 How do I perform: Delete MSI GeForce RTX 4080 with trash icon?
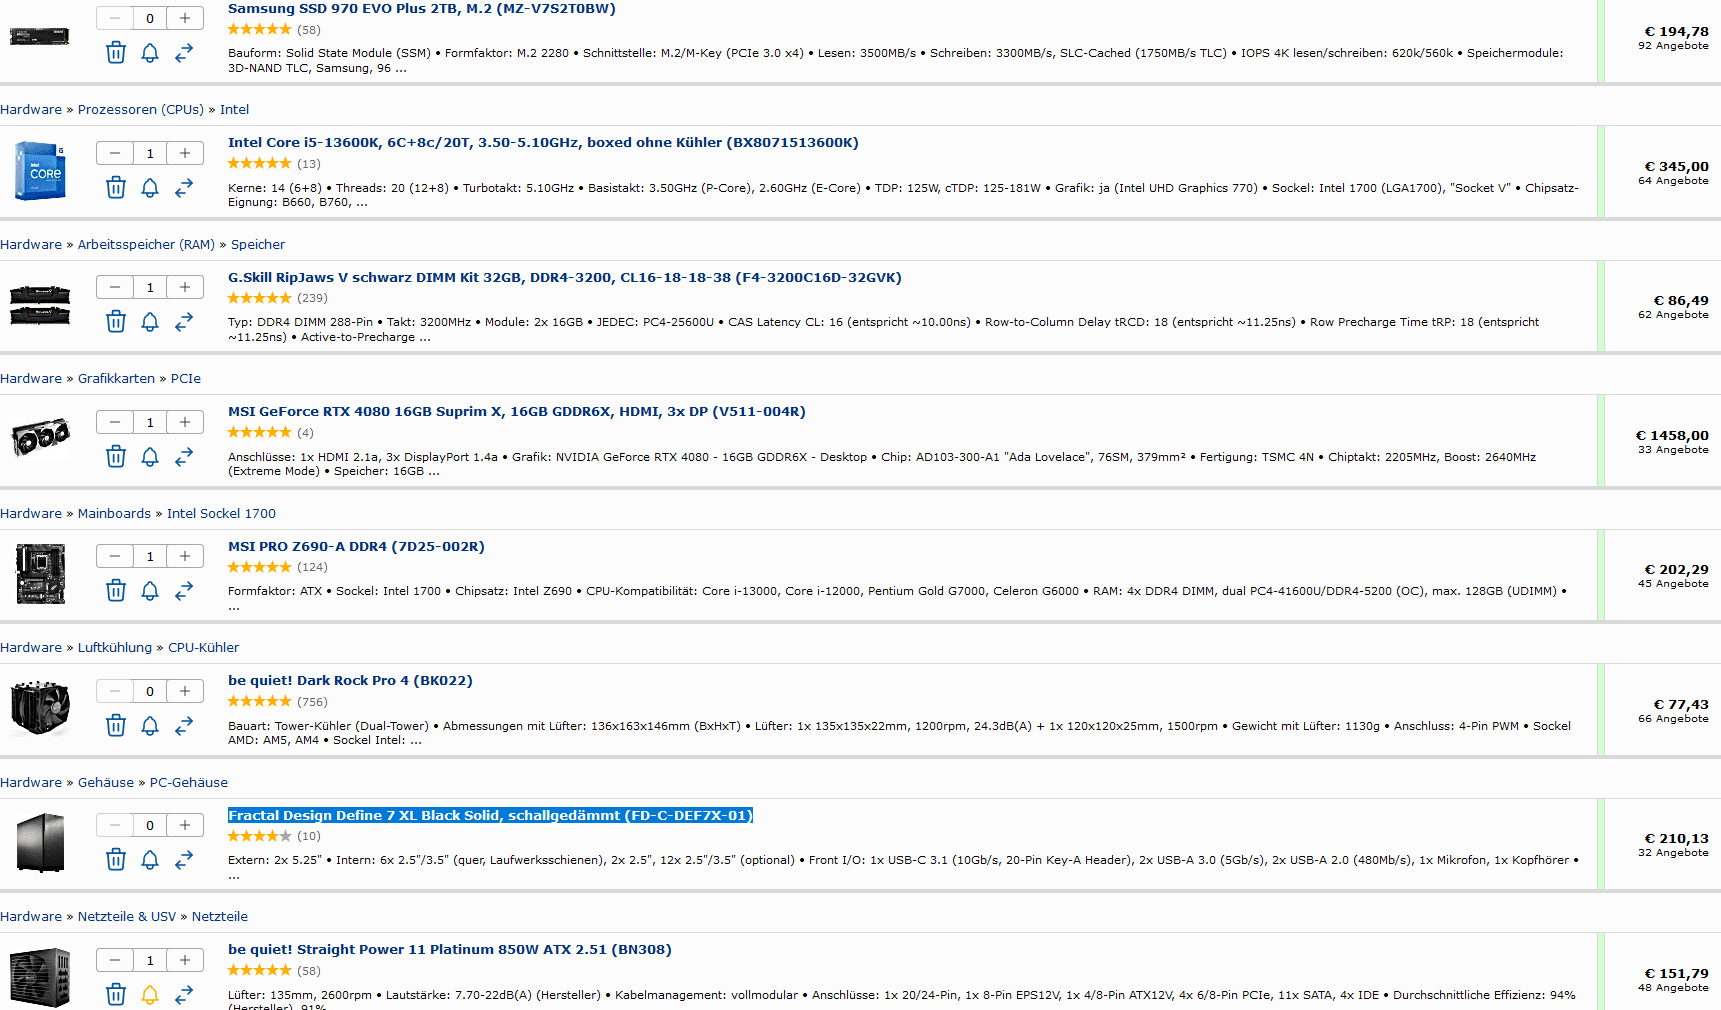[116, 456]
